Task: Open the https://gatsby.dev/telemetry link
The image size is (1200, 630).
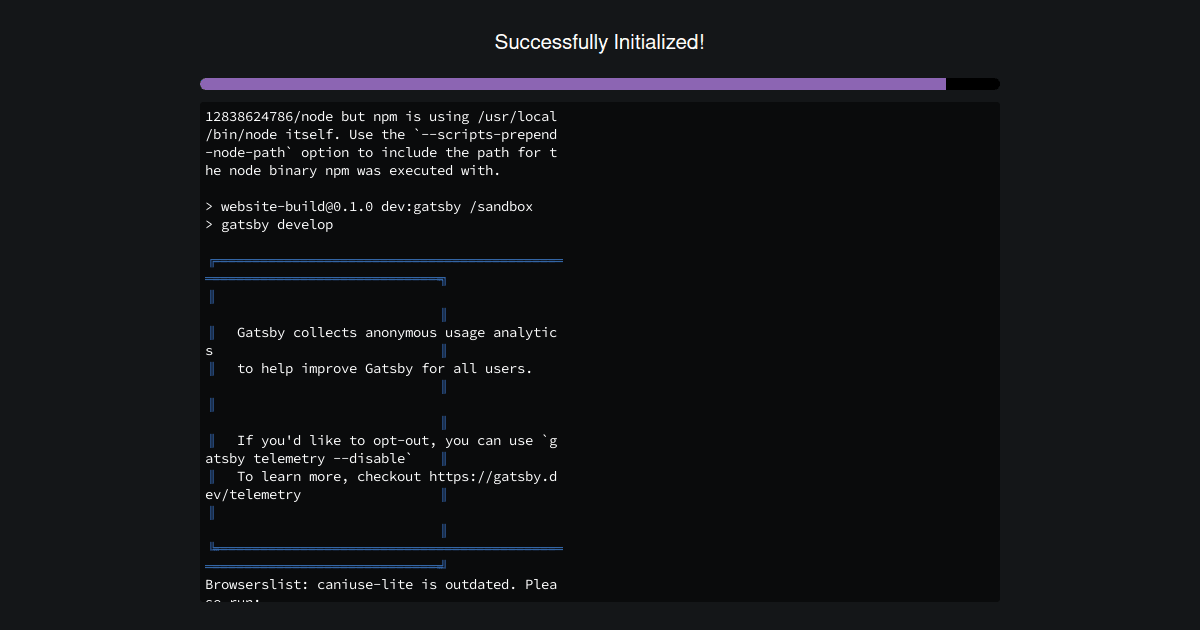Action: (x=492, y=476)
